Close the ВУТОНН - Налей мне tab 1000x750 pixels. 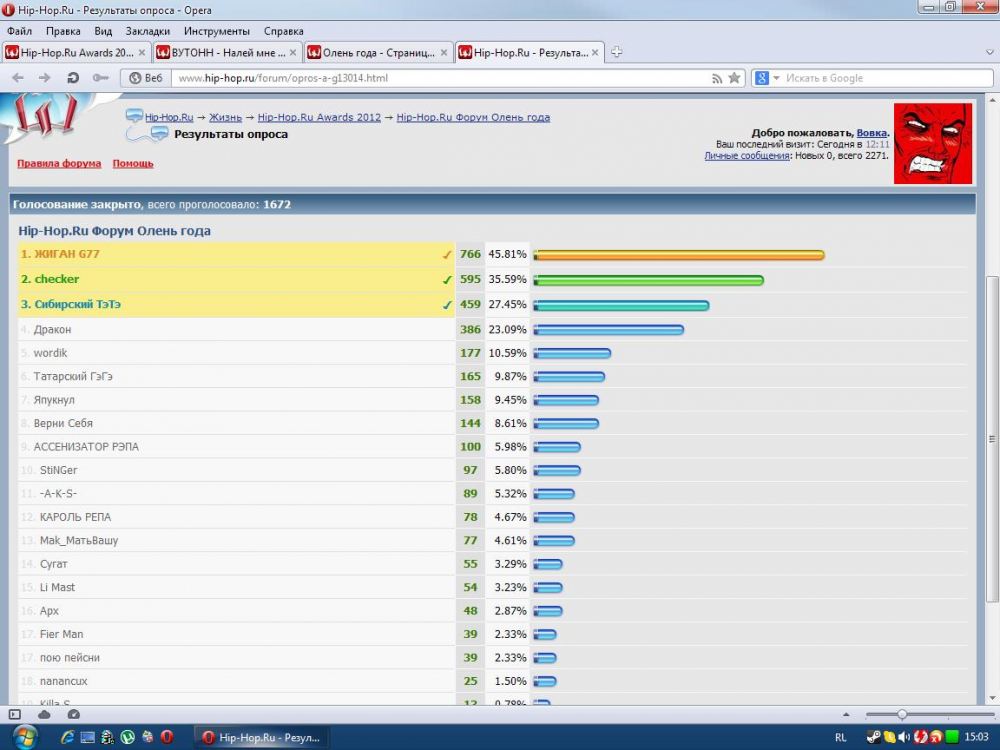click(x=293, y=53)
